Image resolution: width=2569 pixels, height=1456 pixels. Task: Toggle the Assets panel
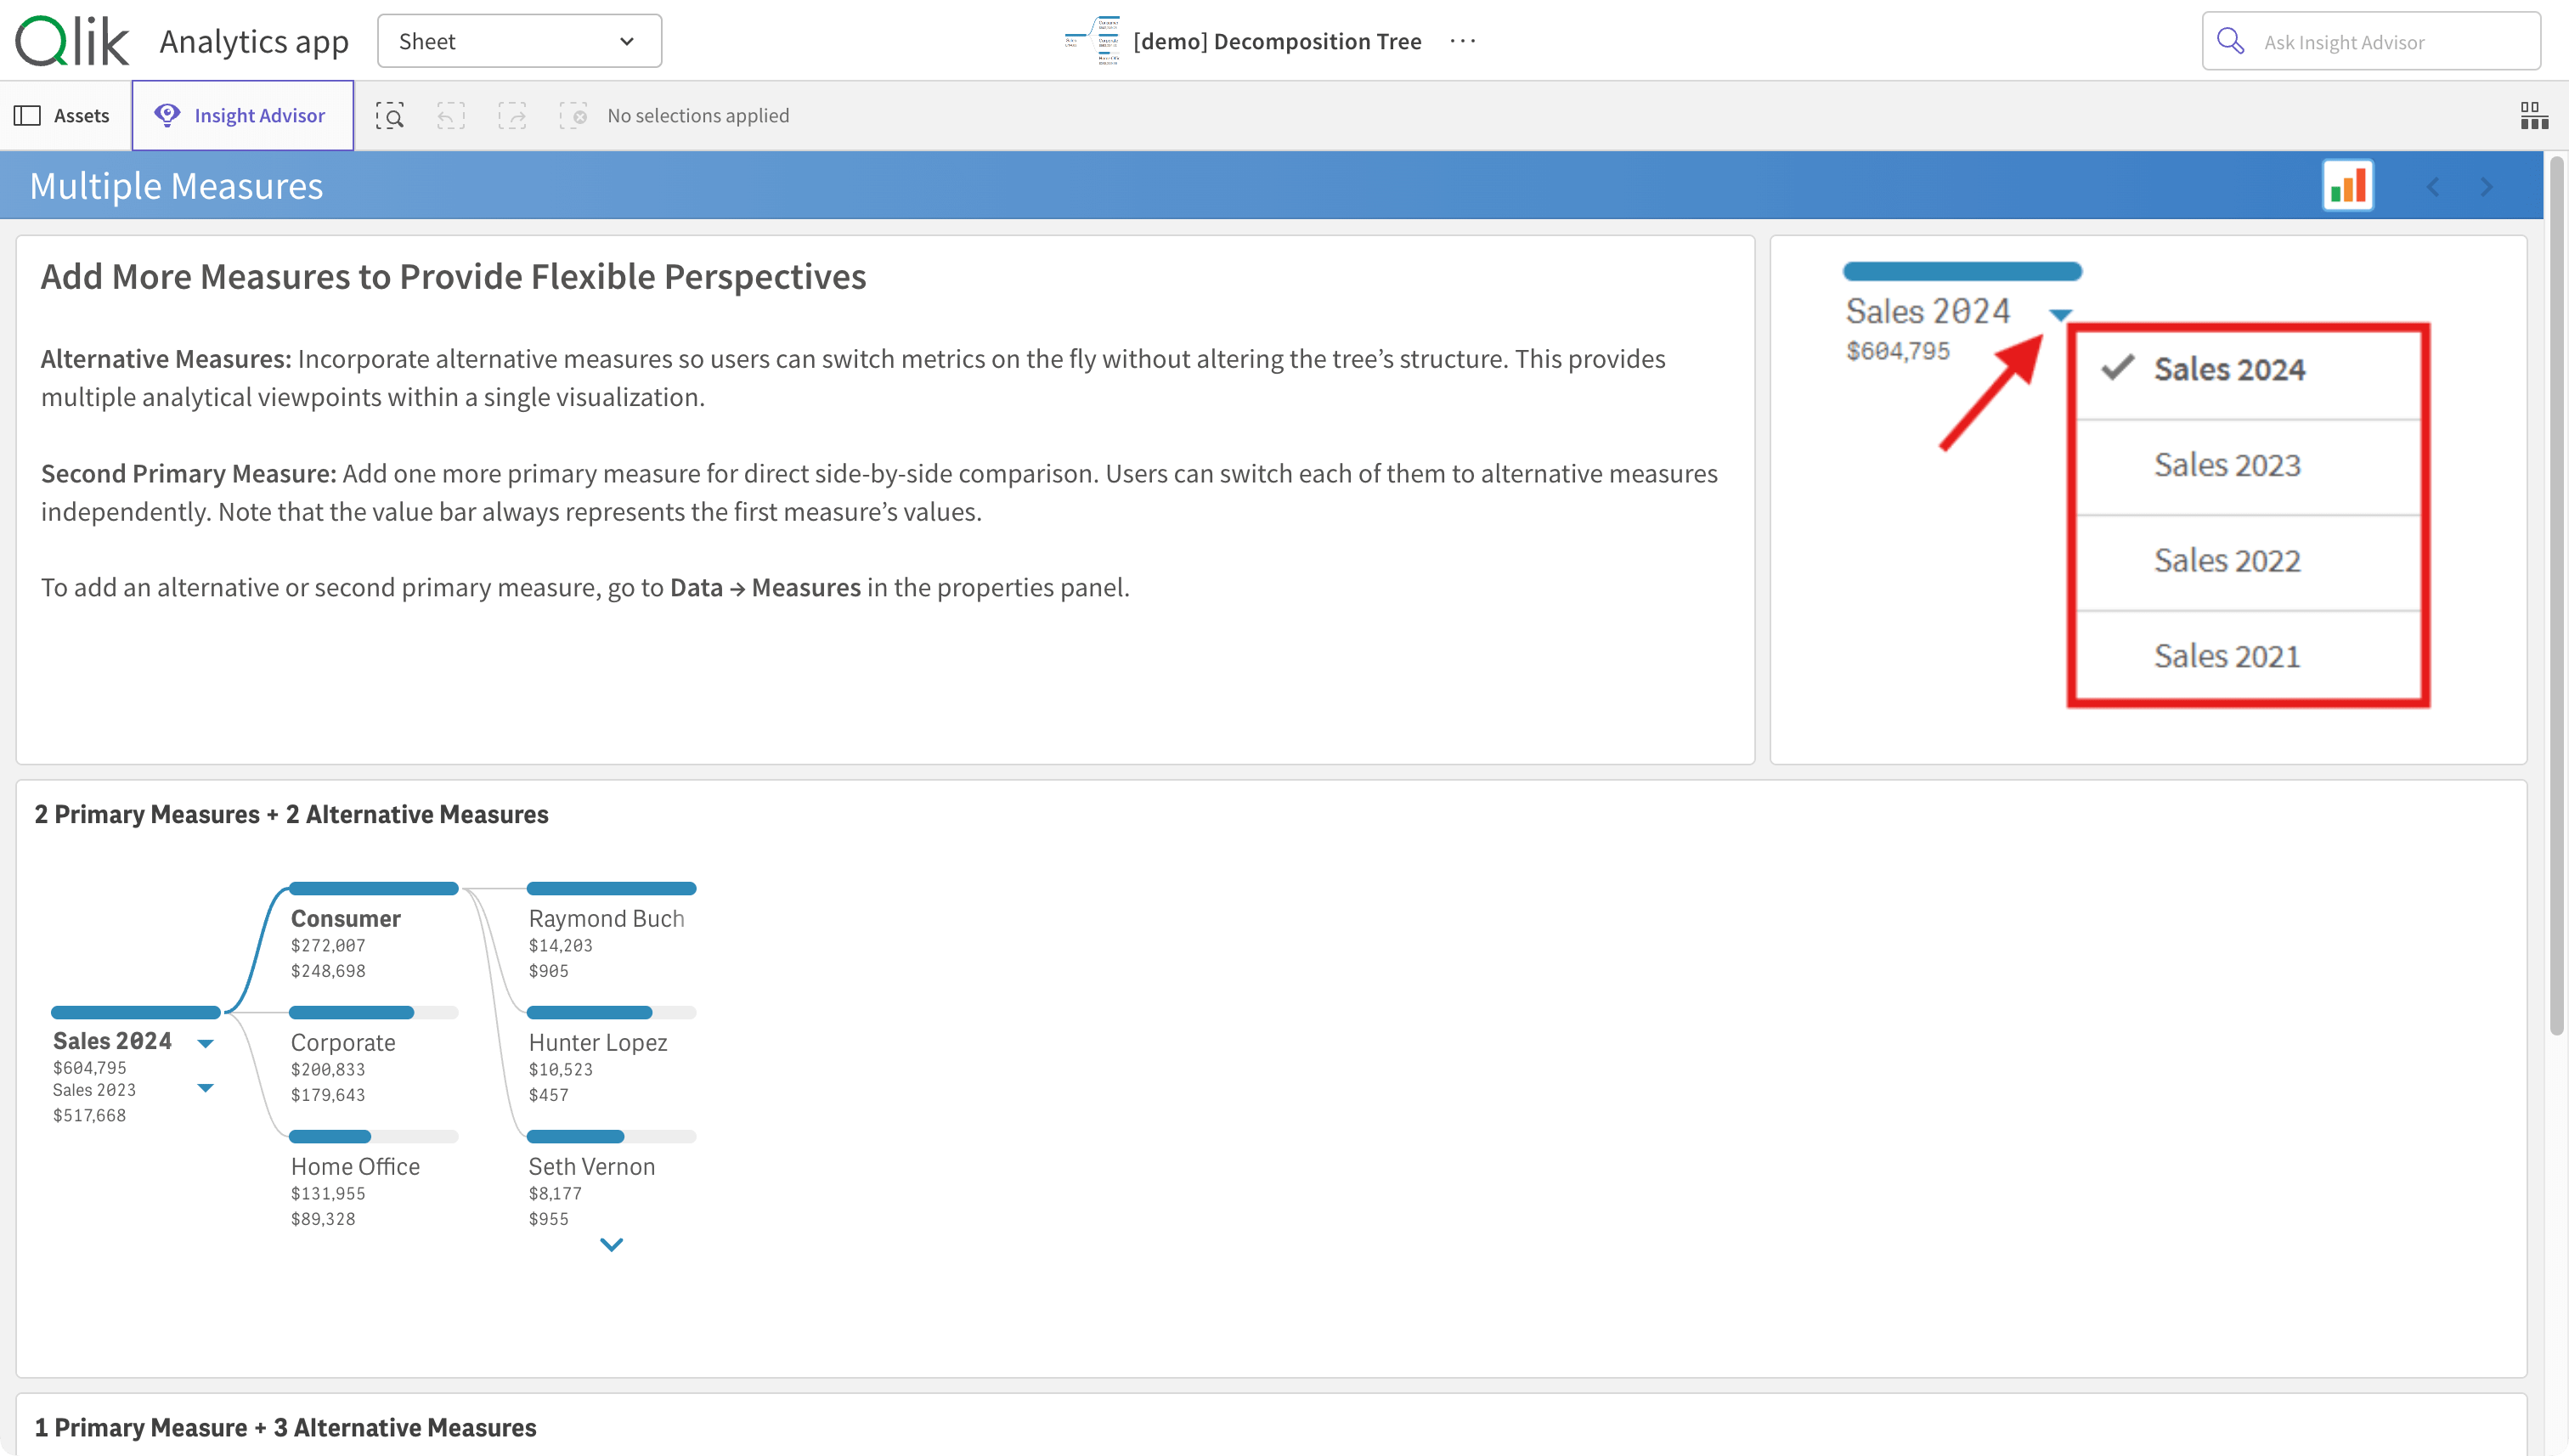(62, 116)
